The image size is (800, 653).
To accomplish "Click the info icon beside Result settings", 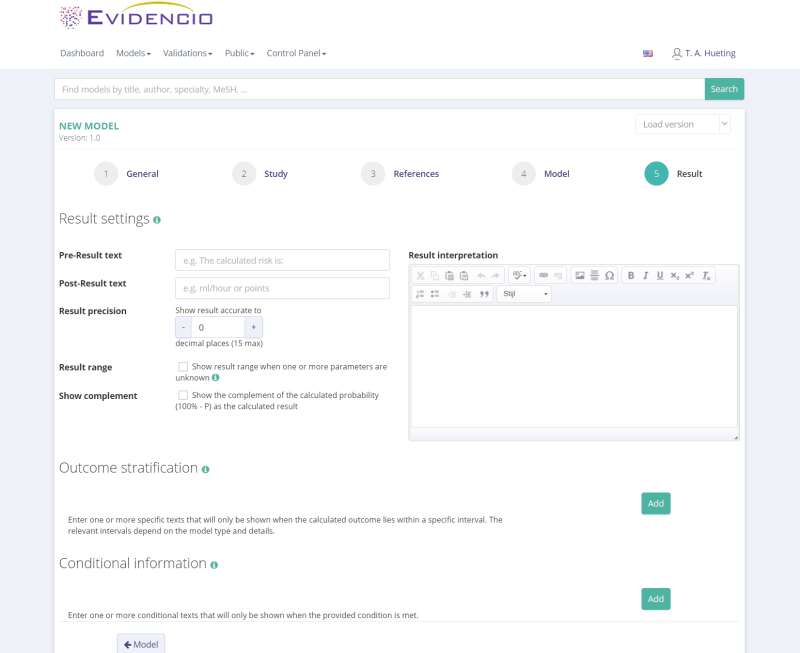I will [x=157, y=220].
